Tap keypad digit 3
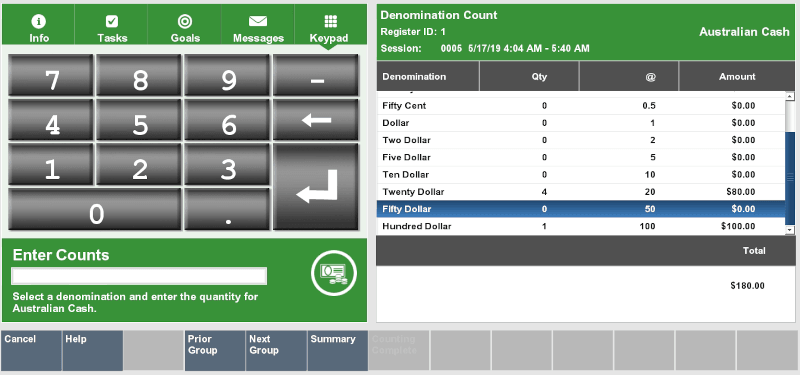 click(227, 164)
